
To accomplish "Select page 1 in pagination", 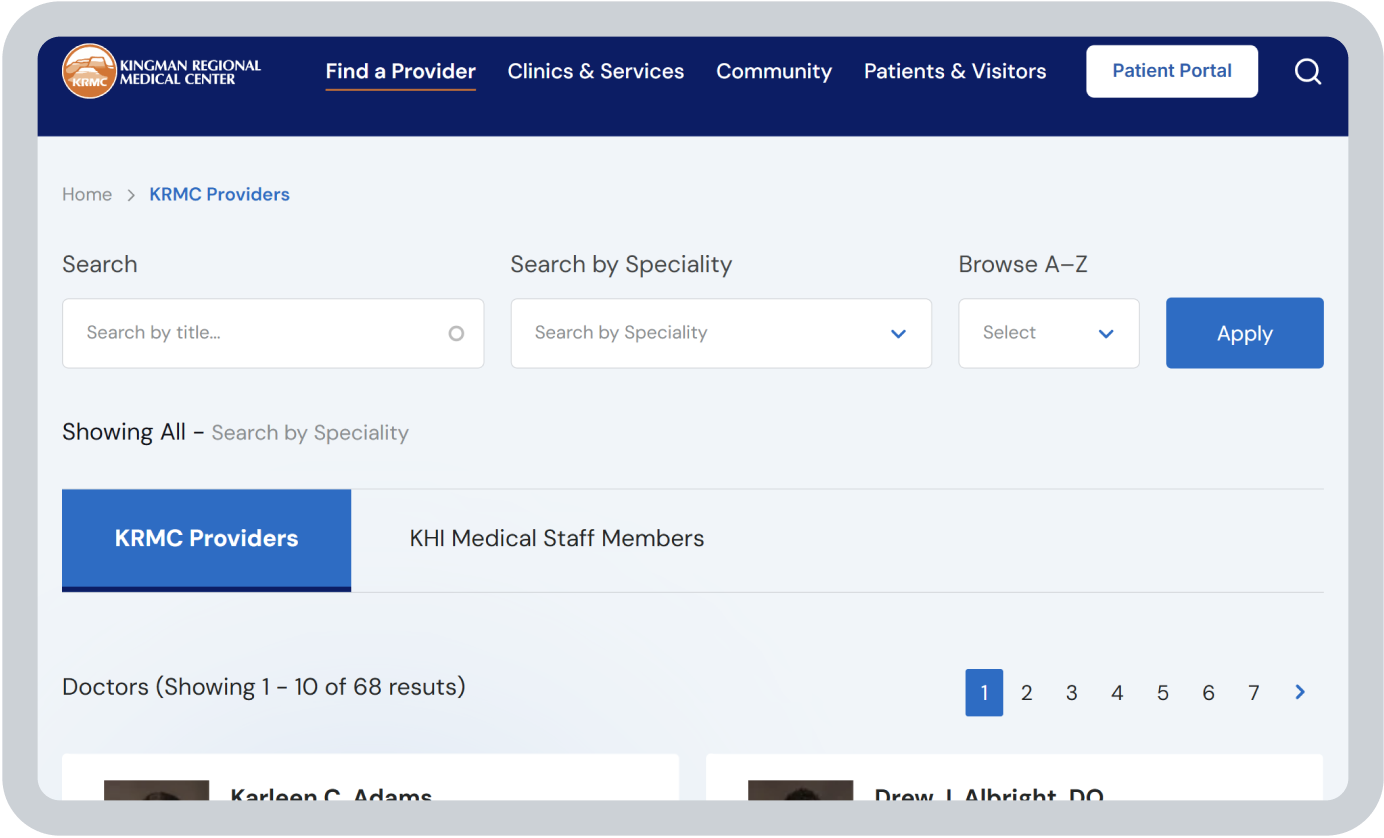I will click(x=984, y=692).
